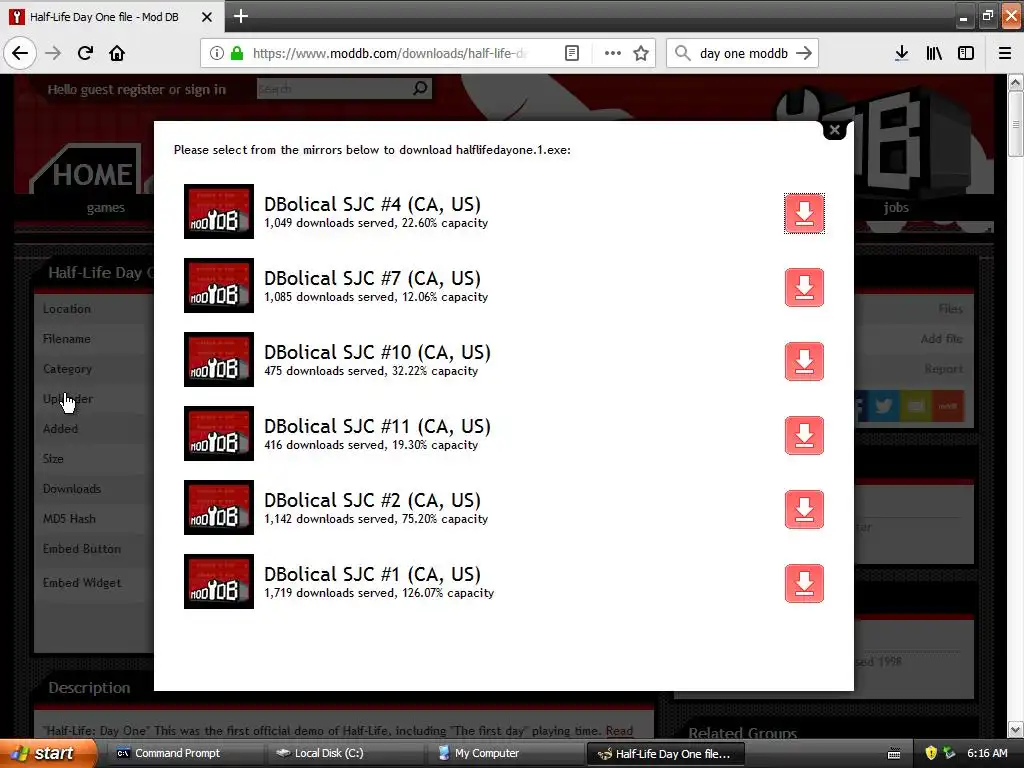The height and width of the screenshot is (768, 1024).
Task: Open the DBolical SJC #11 (CA, US) link
Action: pyautogui.click(x=377, y=426)
